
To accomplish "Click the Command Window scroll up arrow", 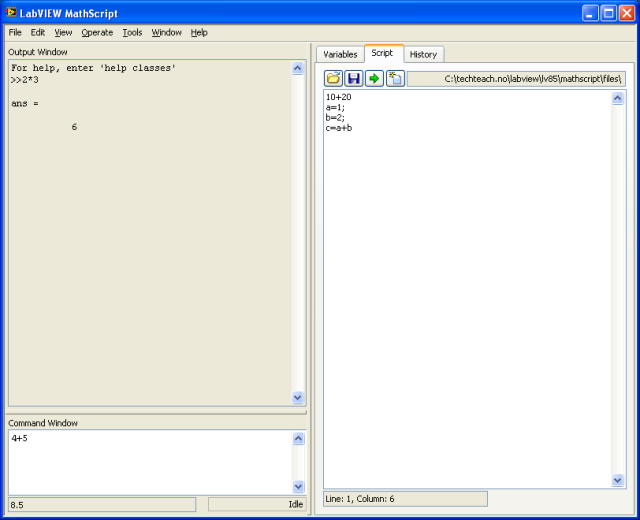I will [298, 438].
